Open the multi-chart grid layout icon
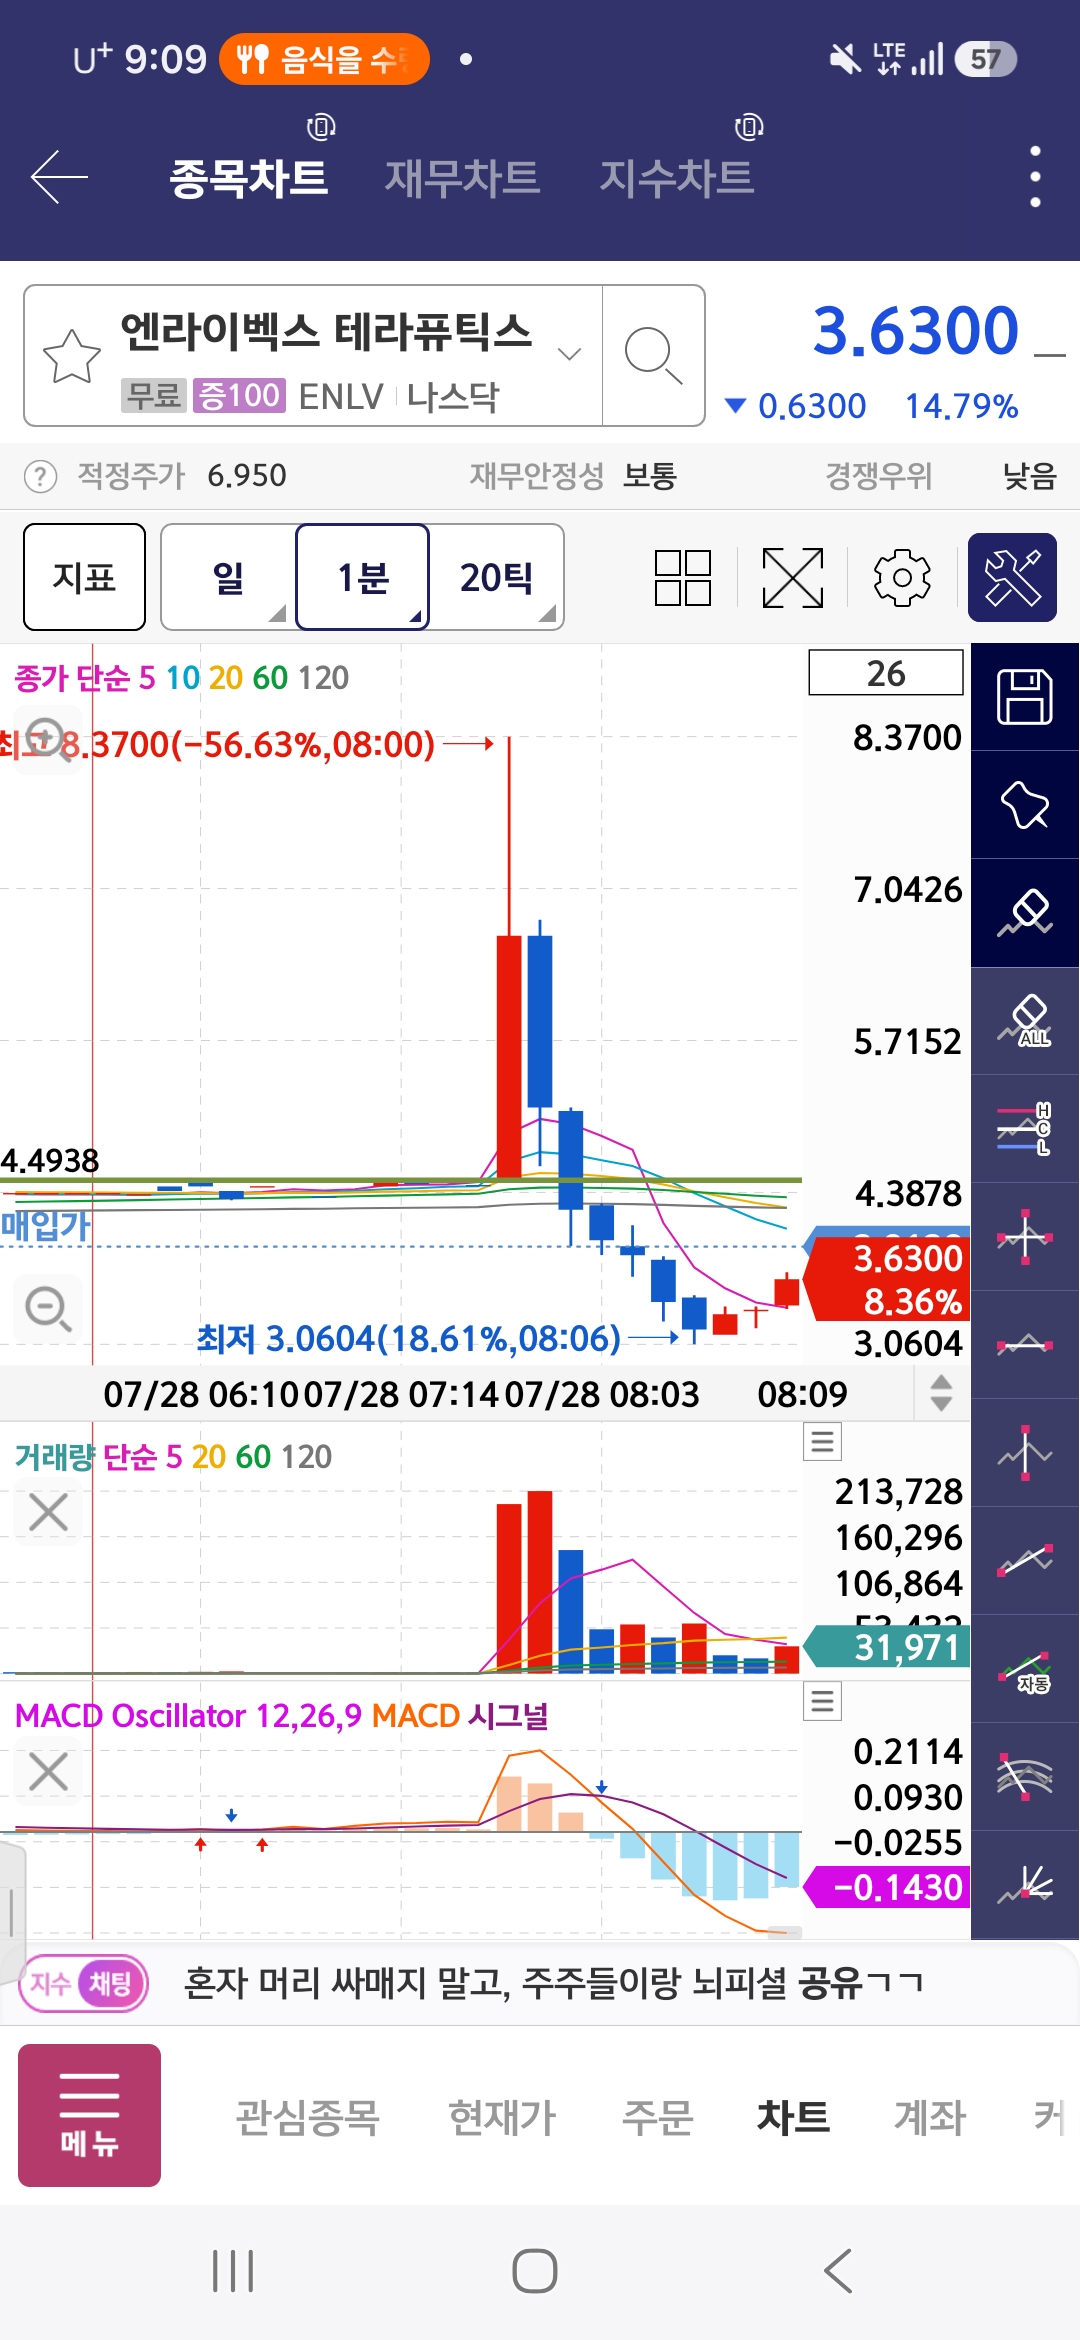This screenshot has width=1080, height=2340. pos(683,578)
